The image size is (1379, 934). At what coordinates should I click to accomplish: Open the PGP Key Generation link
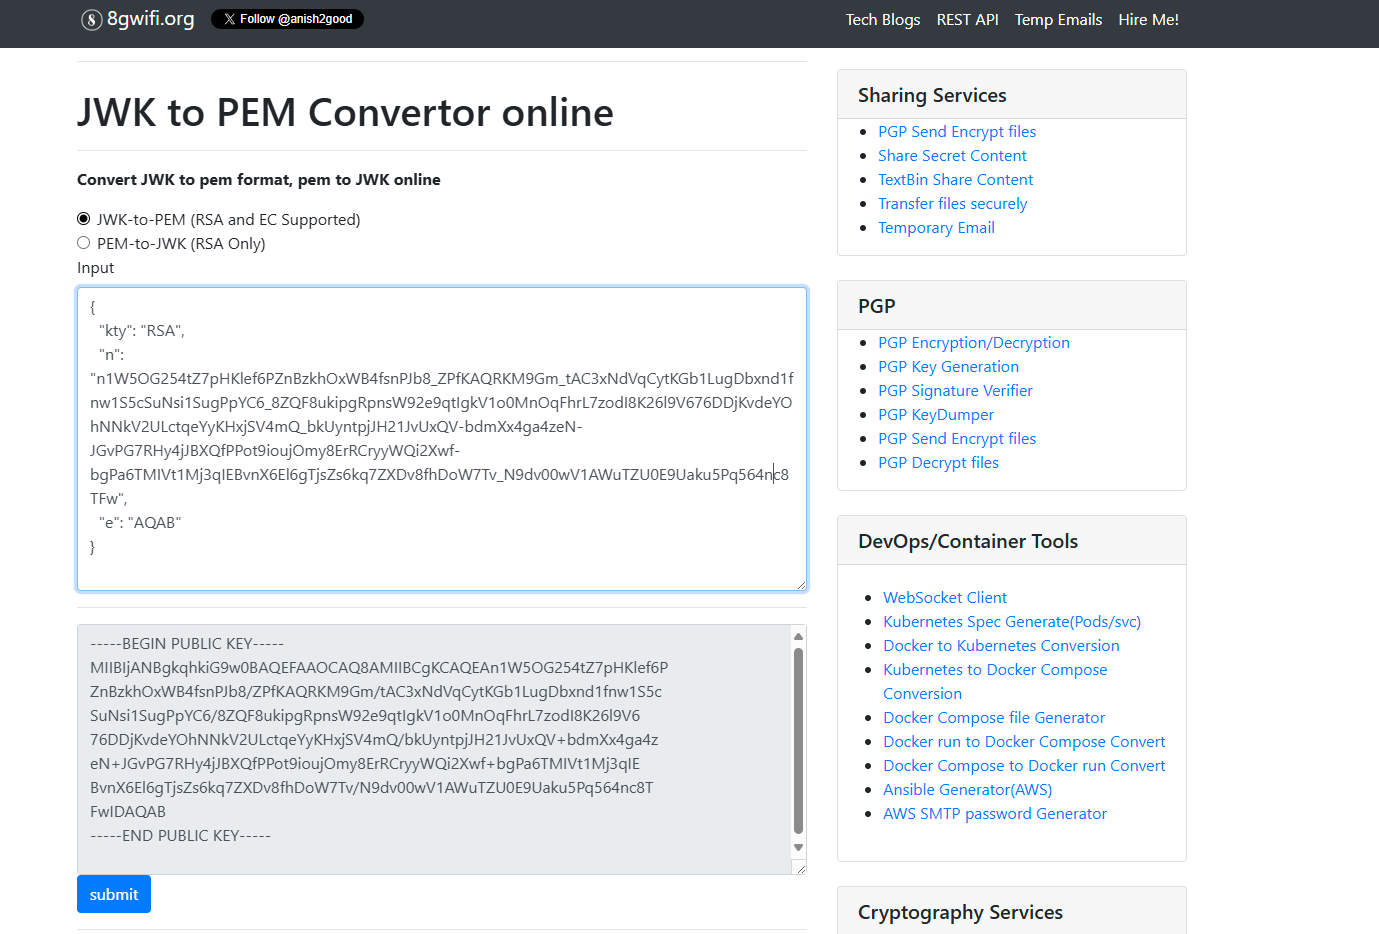pyautogui.click(x=948, y=367)
